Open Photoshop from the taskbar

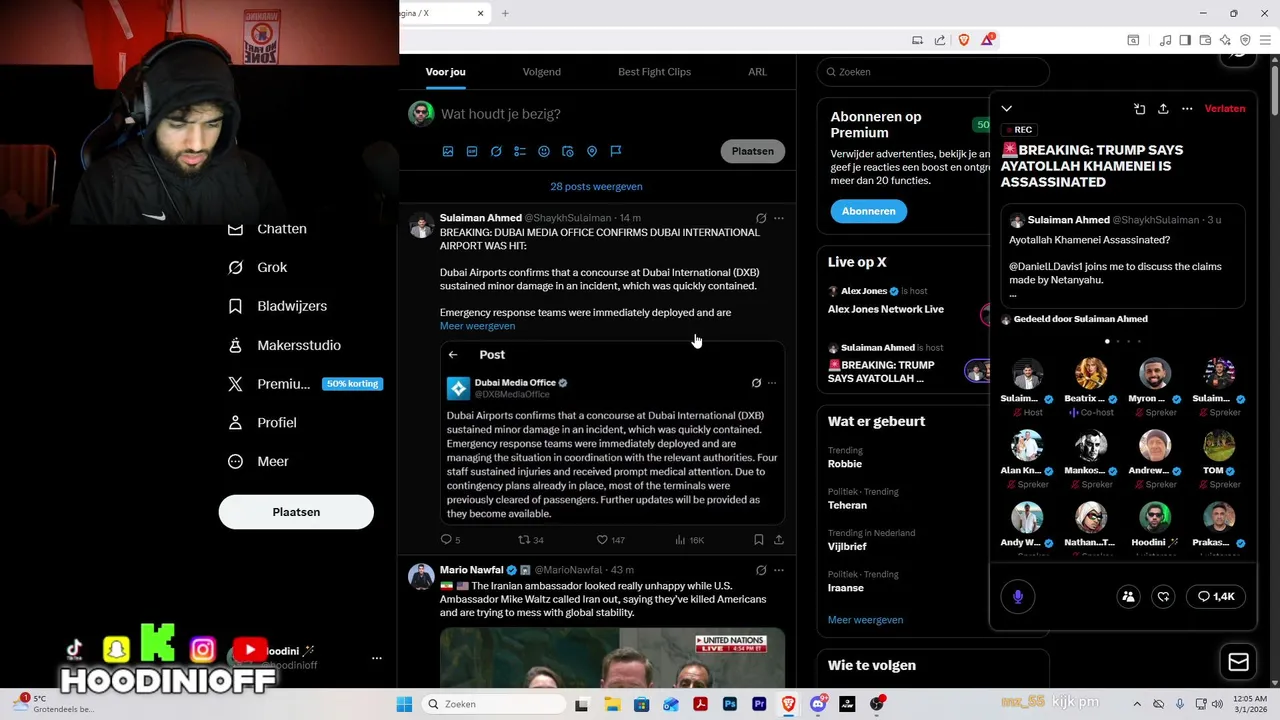(x=730, y=704)
